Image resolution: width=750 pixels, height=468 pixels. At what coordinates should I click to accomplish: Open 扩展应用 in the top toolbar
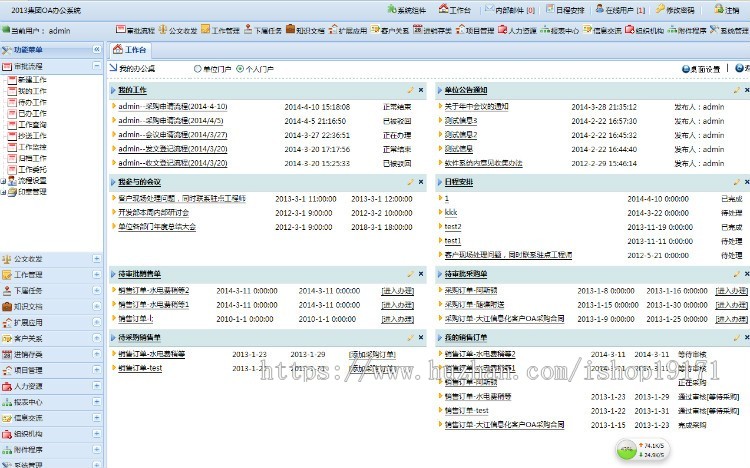tap(348, 30)
